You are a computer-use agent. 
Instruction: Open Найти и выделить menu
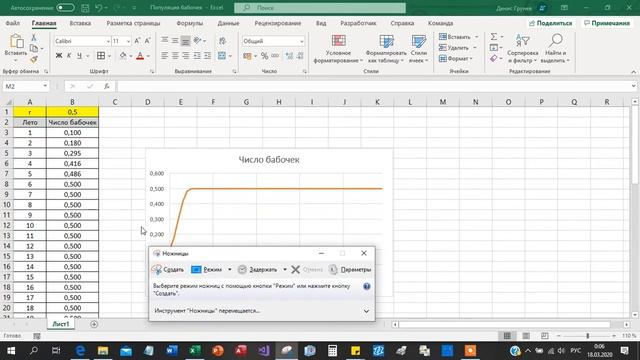pyautogui.click(x=555, y=49)
